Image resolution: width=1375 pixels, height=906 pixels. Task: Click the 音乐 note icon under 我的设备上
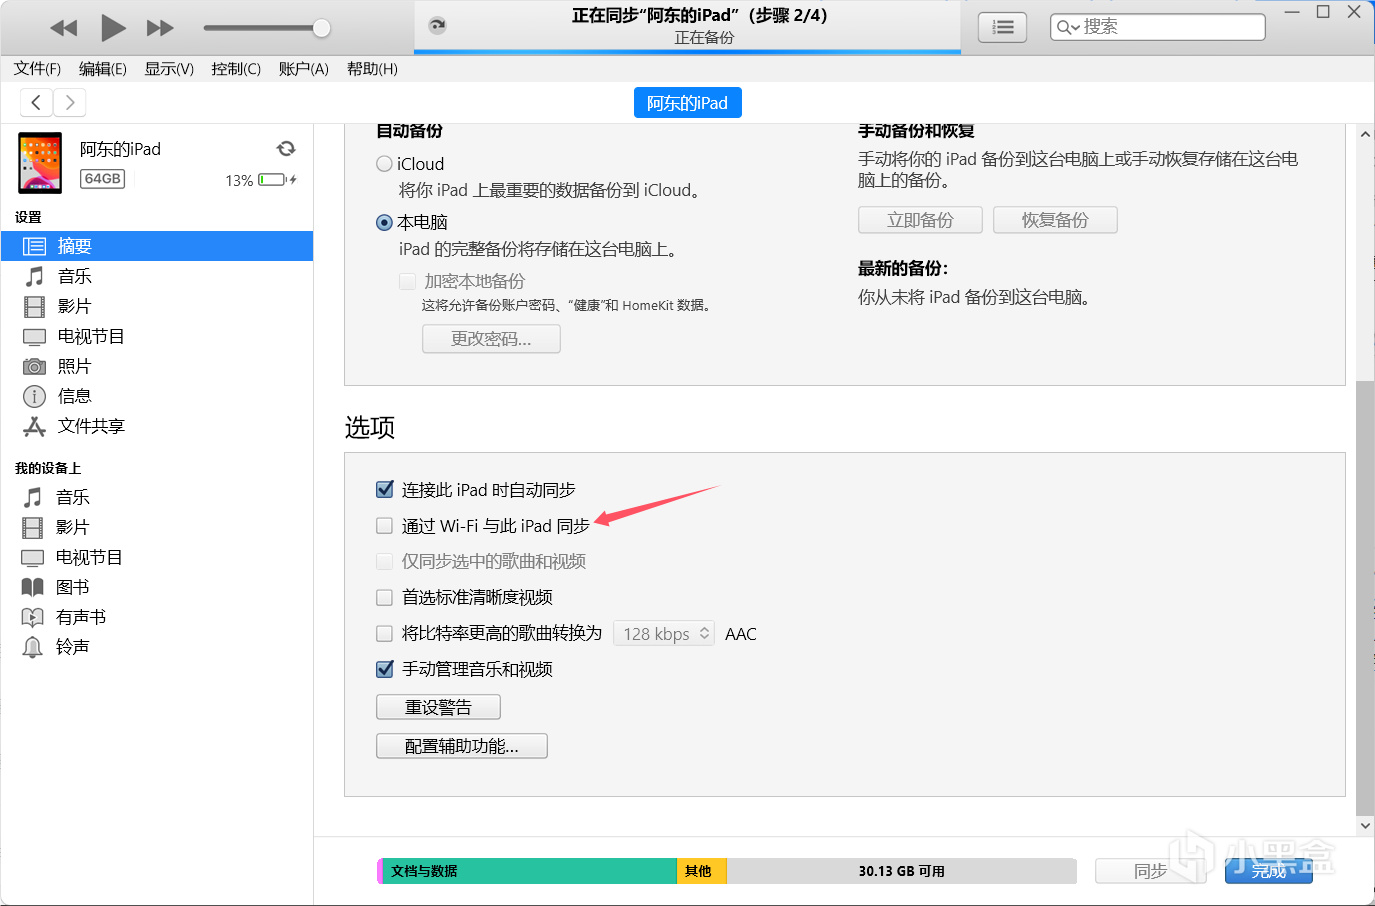point(33,497)
